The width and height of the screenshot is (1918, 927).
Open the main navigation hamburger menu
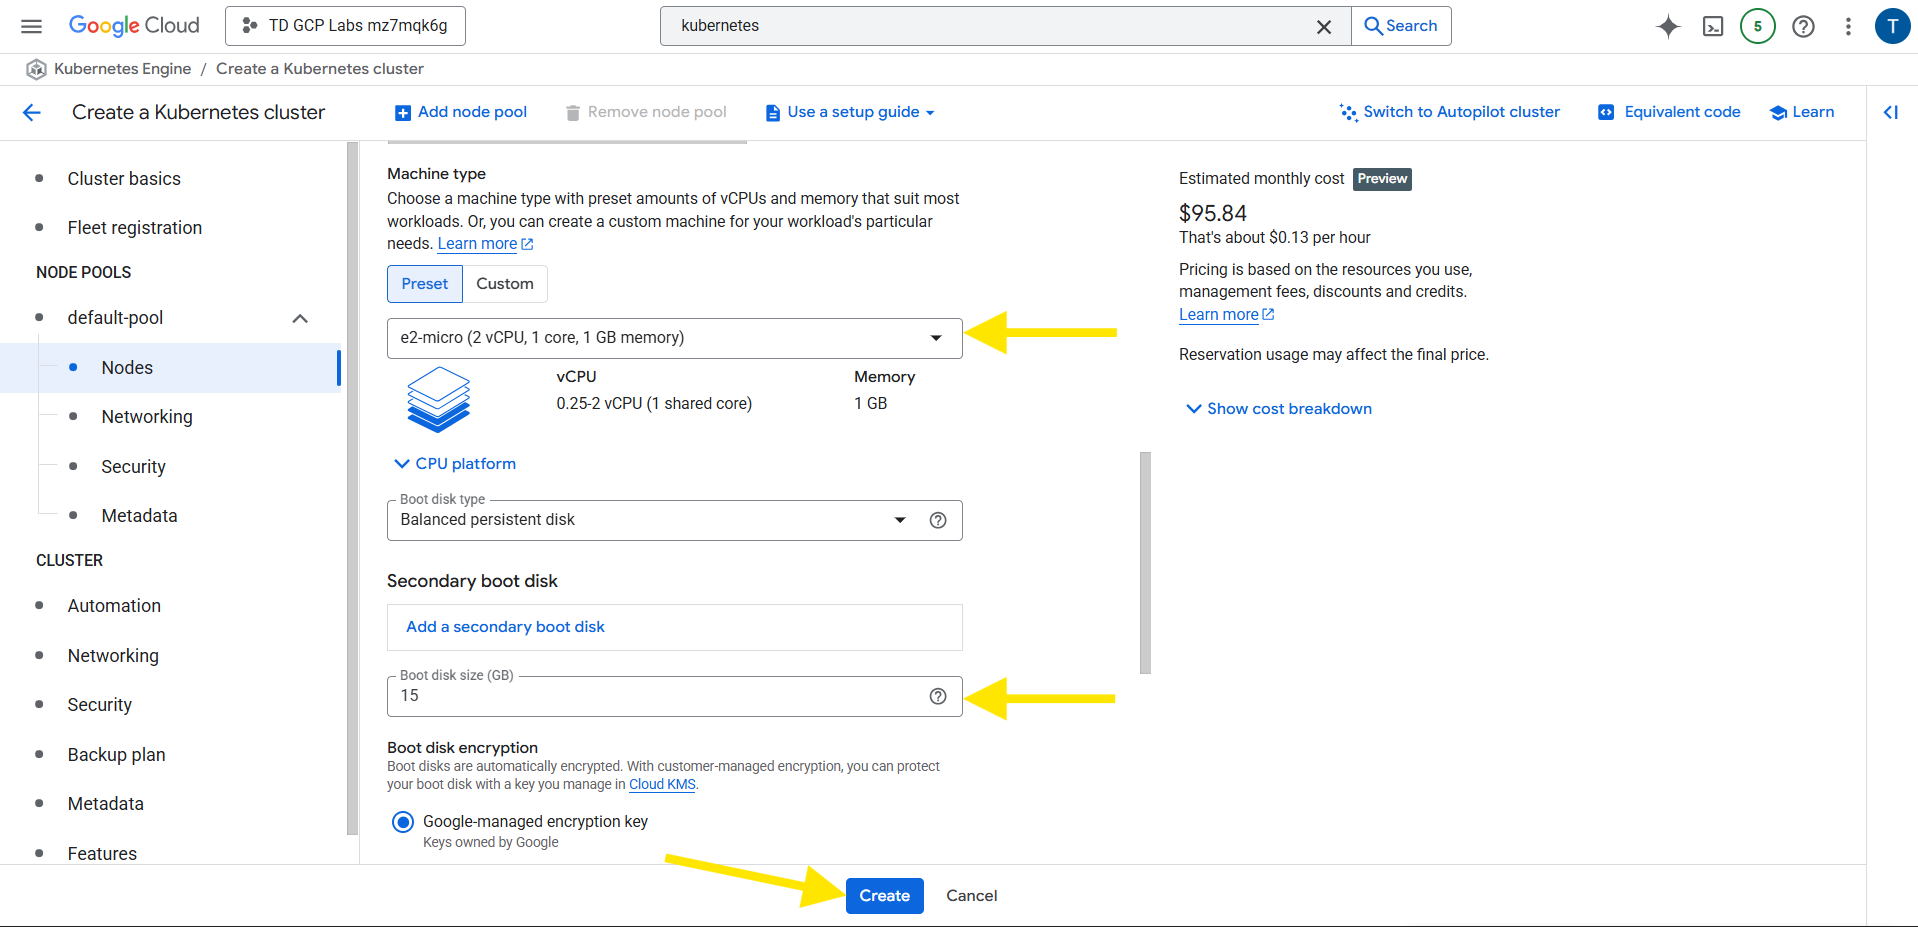[32, 26]
